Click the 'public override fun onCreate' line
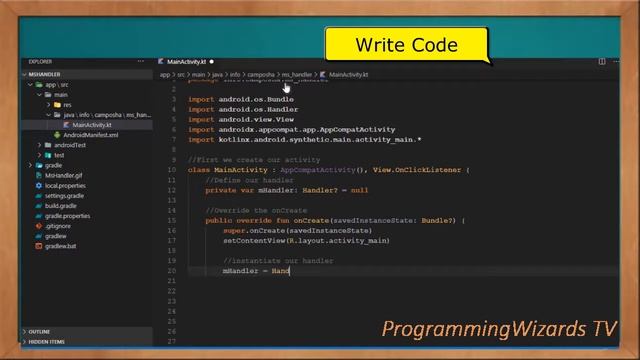The image size is (640, 360). click(335, 220)
